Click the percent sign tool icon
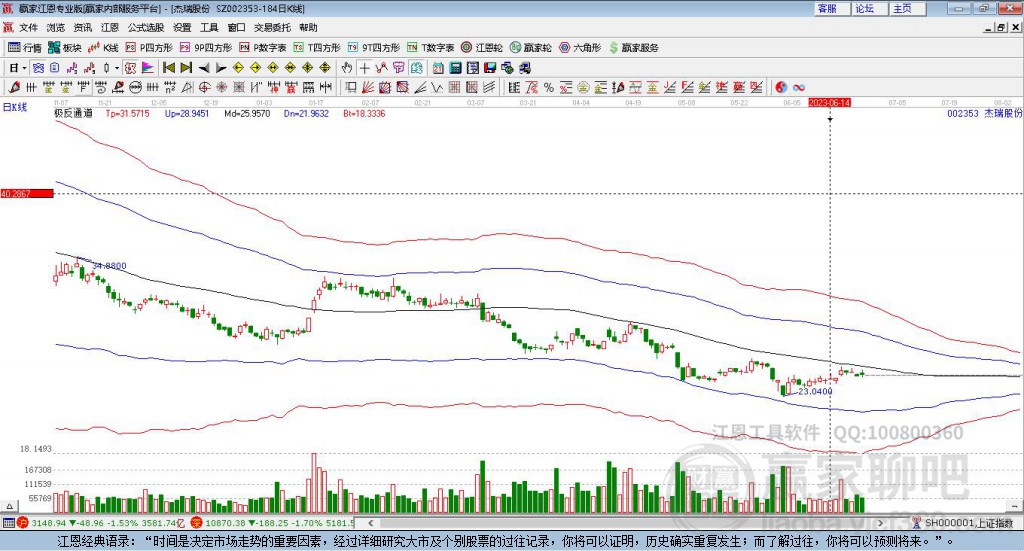The width and height of the screenshot is (1024, 551). (x=548, y=87)
